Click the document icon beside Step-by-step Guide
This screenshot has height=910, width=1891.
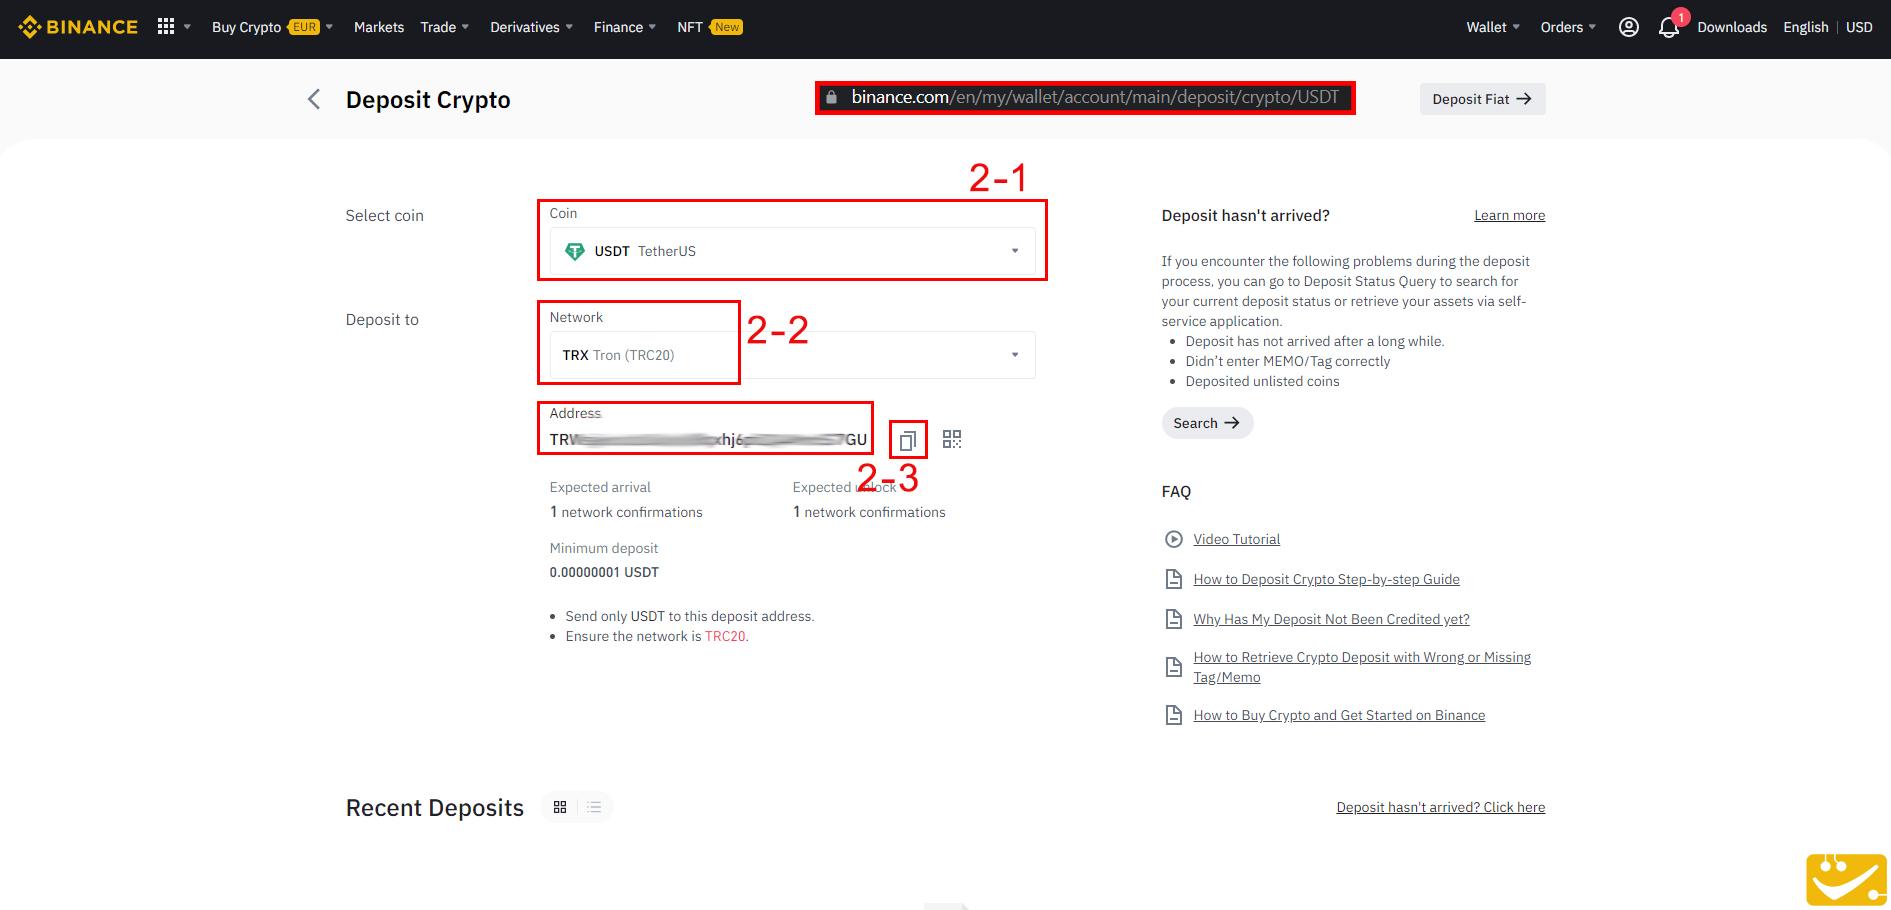coord(1174,579)
